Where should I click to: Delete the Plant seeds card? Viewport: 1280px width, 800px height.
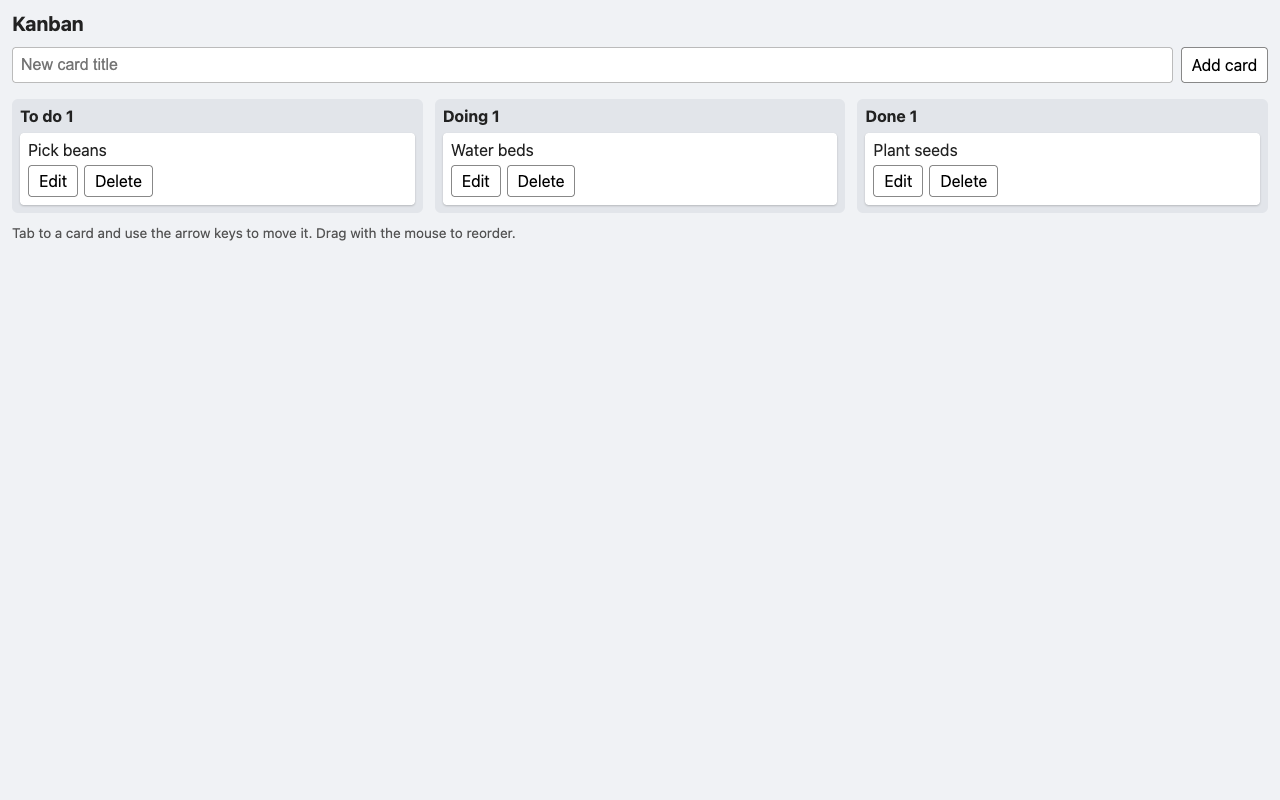click(963, 181)
